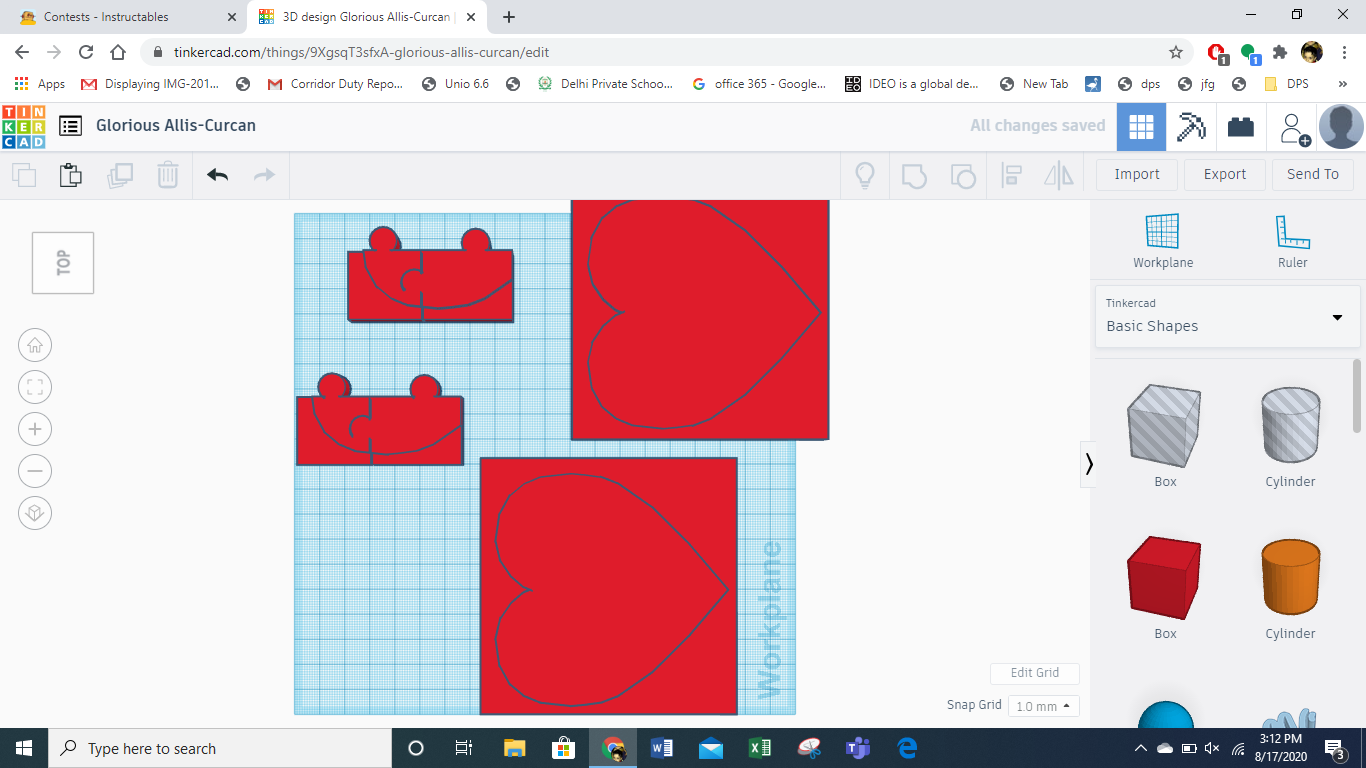Click the Align tool icon
The width and height of the screenshot is (1366, 768).
pyautogui.click(x=1011, y=176)
